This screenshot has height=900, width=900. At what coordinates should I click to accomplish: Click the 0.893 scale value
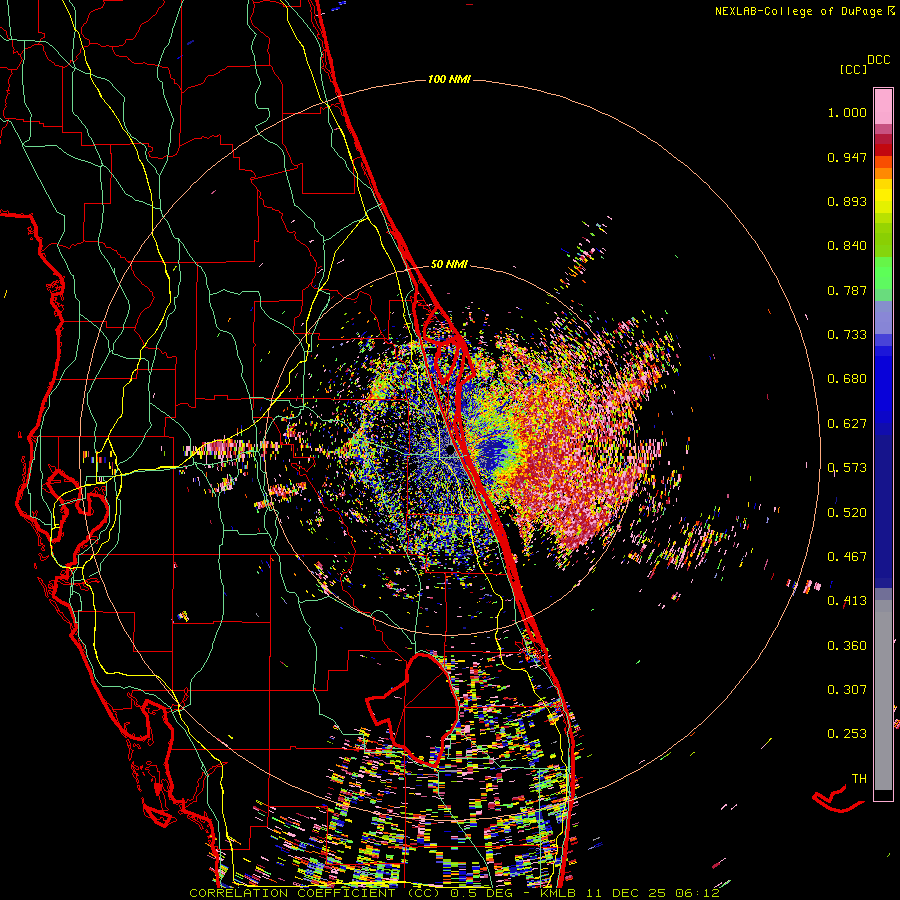[x=847, y=201]
